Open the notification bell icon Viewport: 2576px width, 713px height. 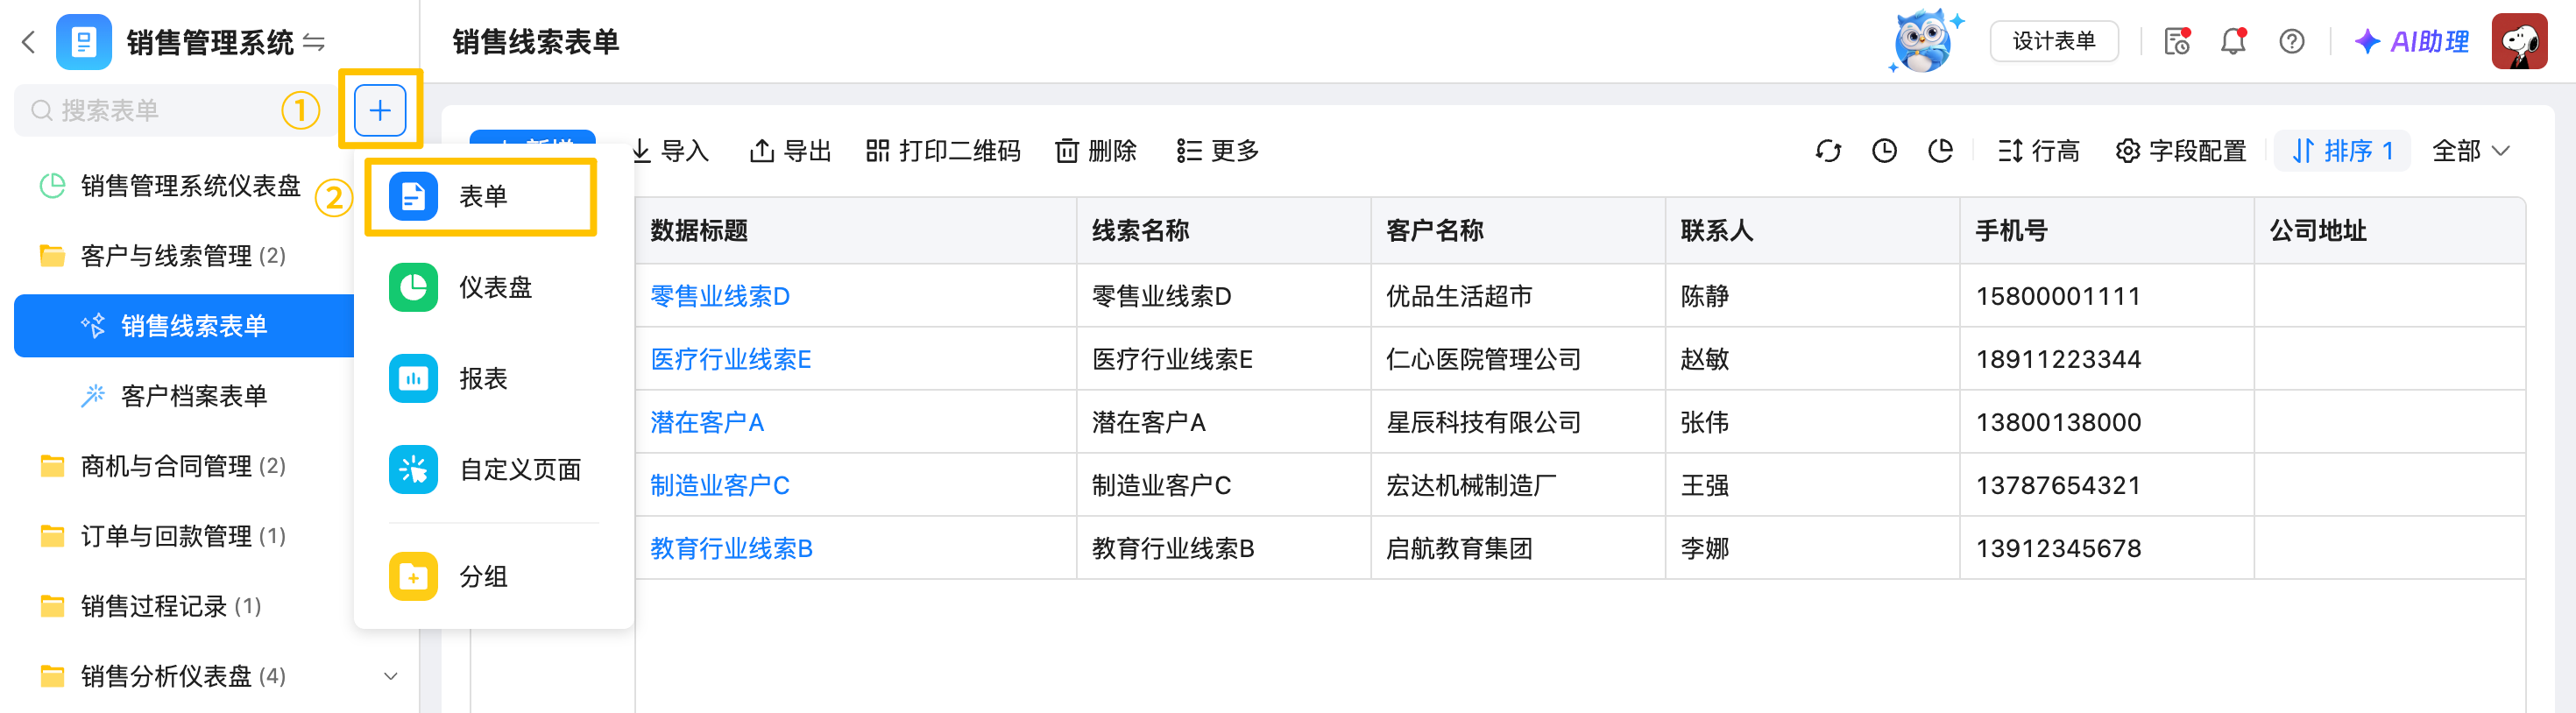tap(2233, 41)
